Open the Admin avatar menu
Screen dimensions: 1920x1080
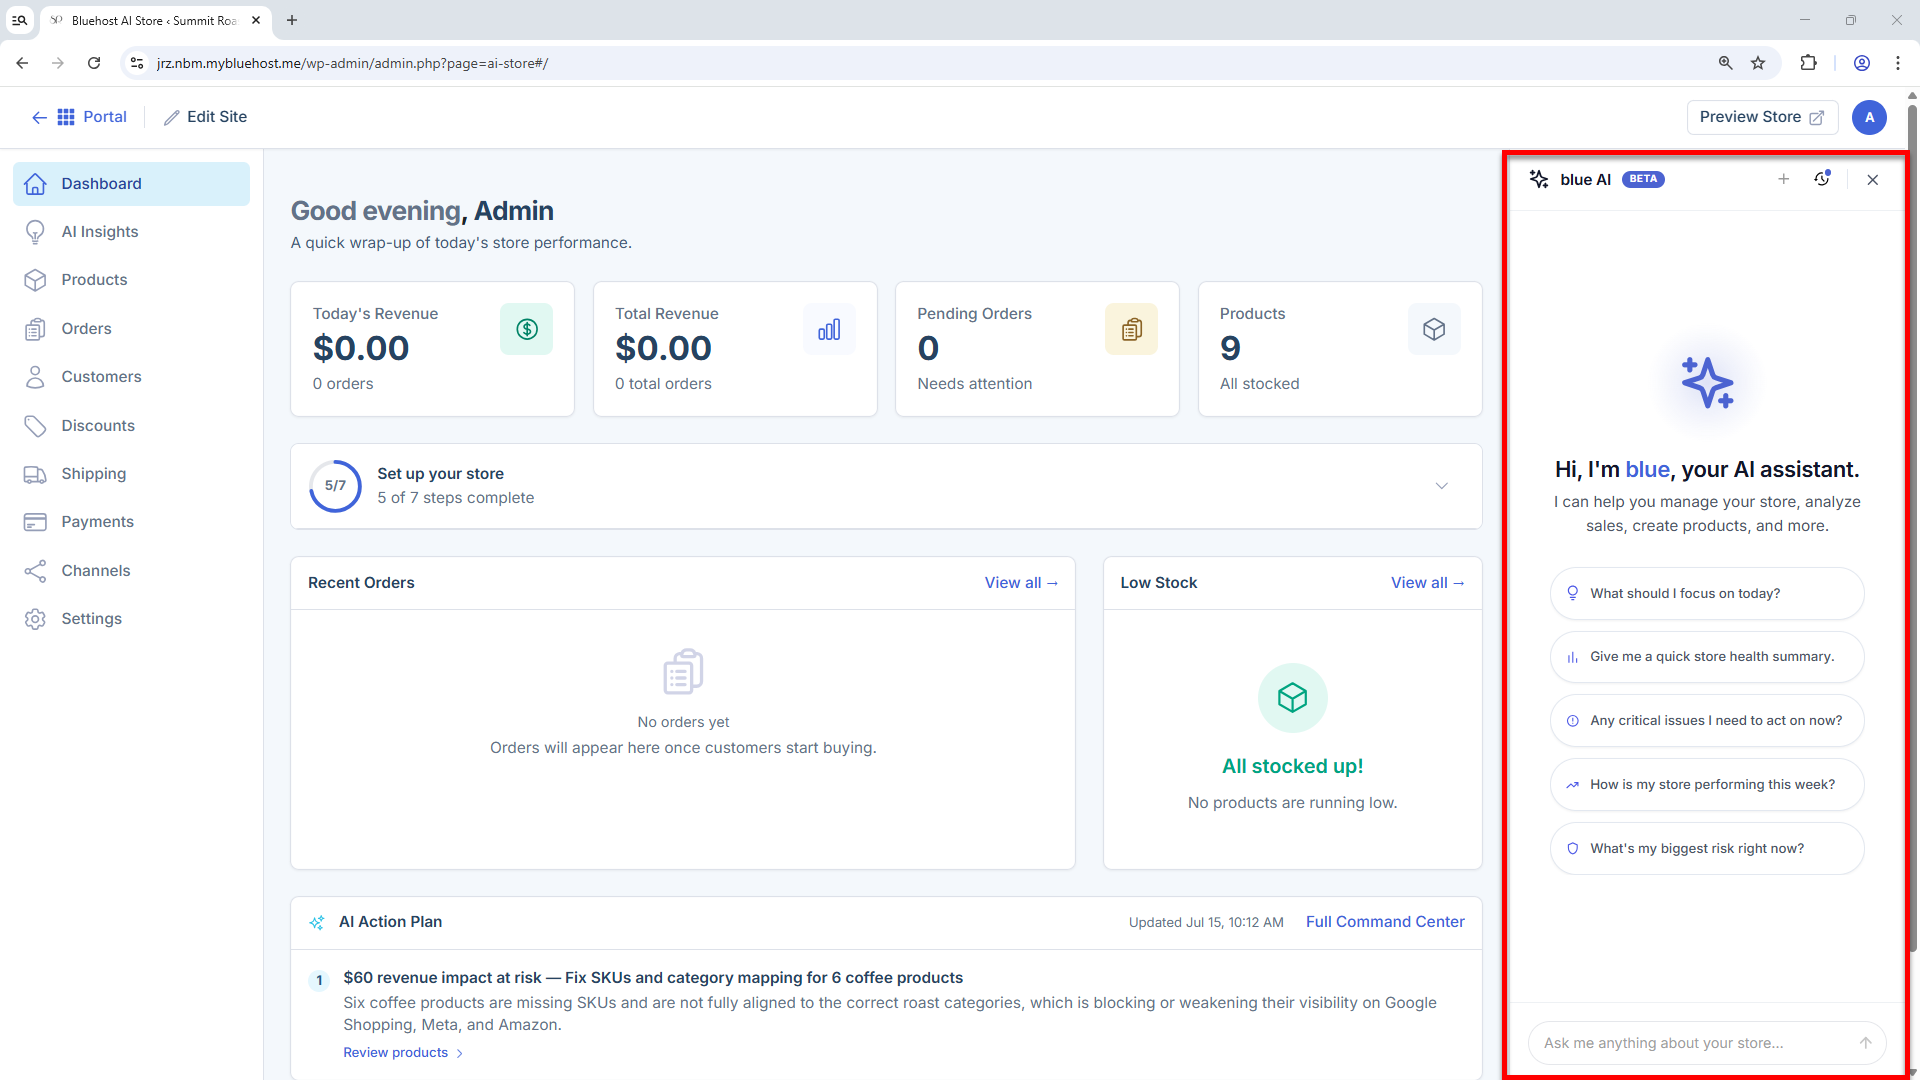[1869, 117]
